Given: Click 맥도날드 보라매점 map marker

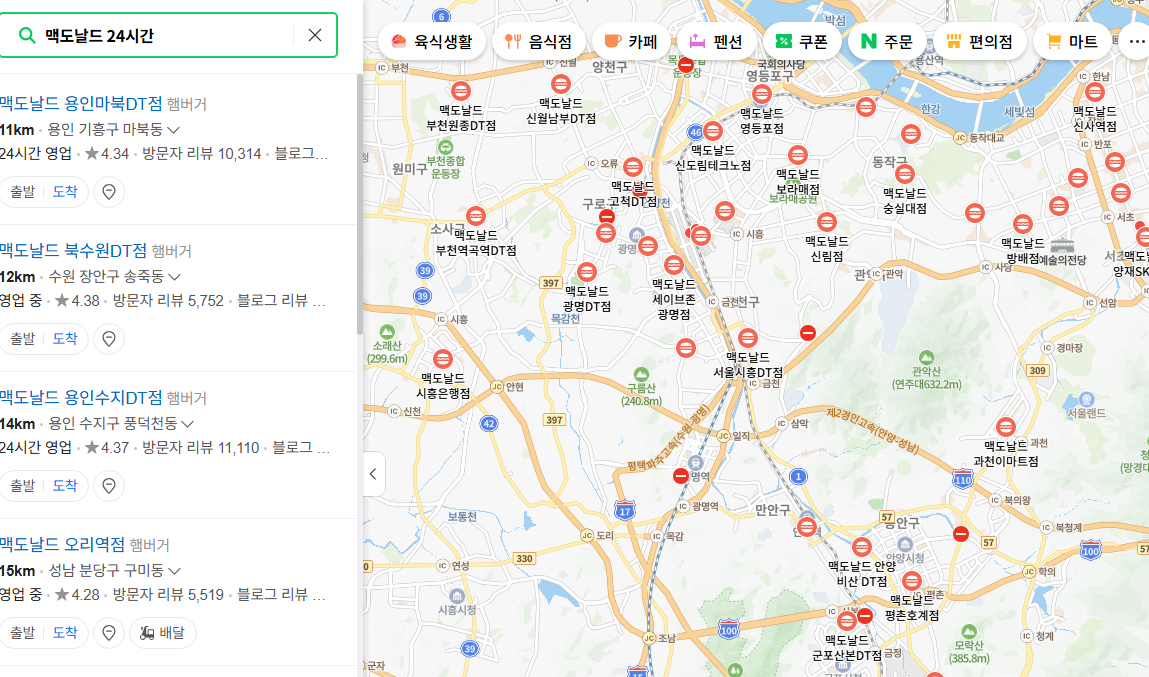Looking at the screenshot, I should [x=797, y=155].
